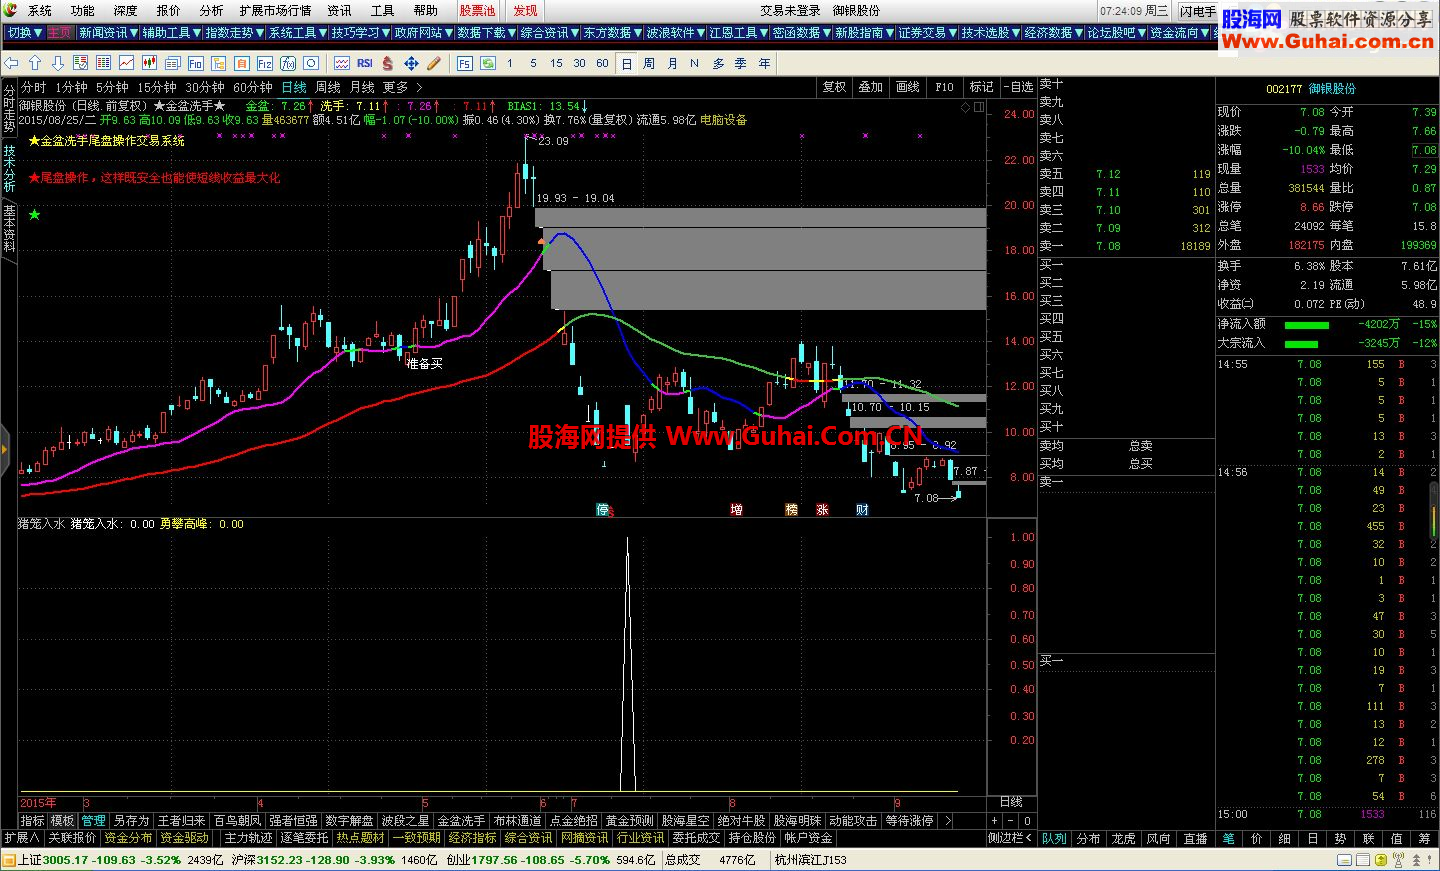This screenshot has height=871, width=1440.
Task: Click the green star marker on chart
Action: click(x=34, y=214)
